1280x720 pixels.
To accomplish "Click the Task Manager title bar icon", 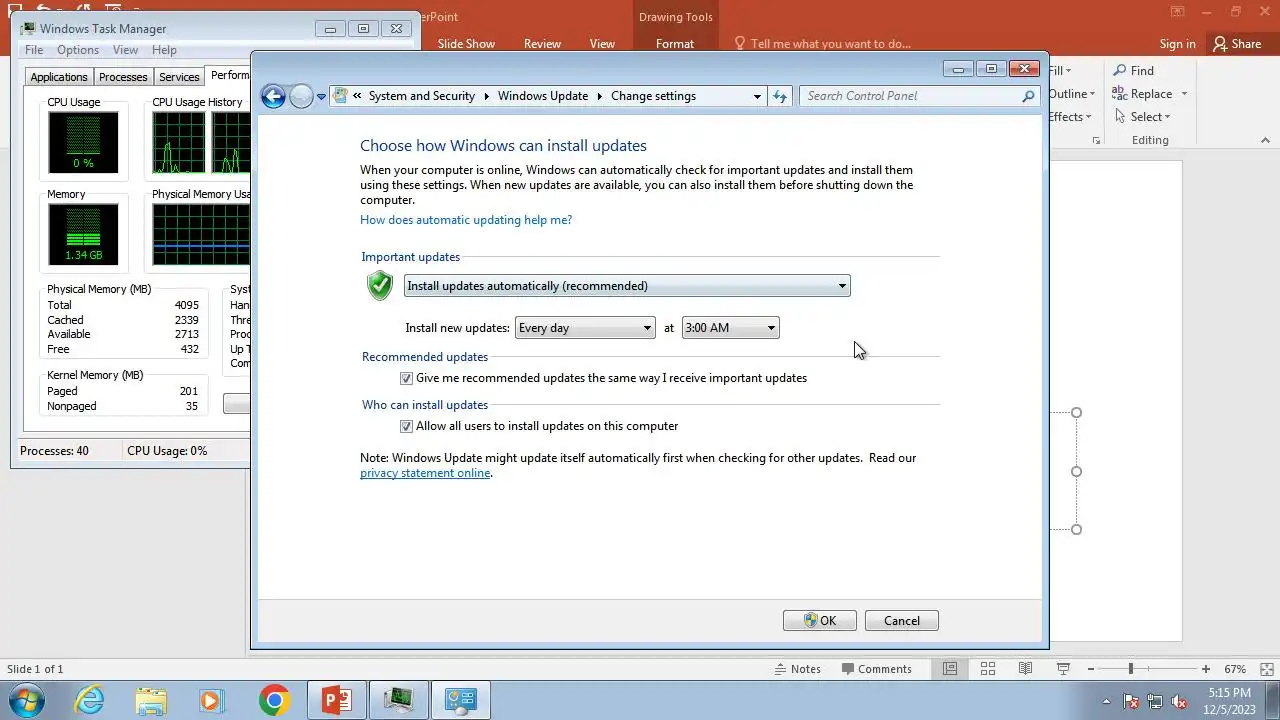I will pos(27,29).
